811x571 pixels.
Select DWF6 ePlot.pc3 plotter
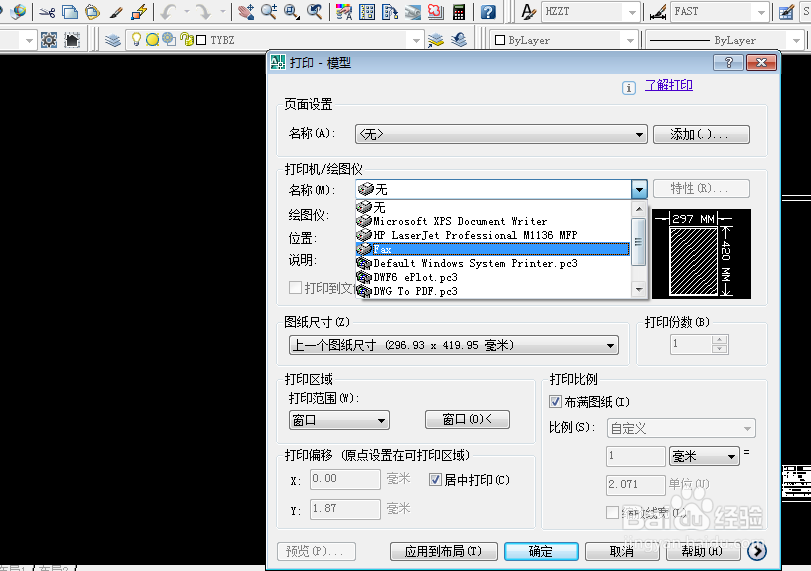(x=493, y=277)
